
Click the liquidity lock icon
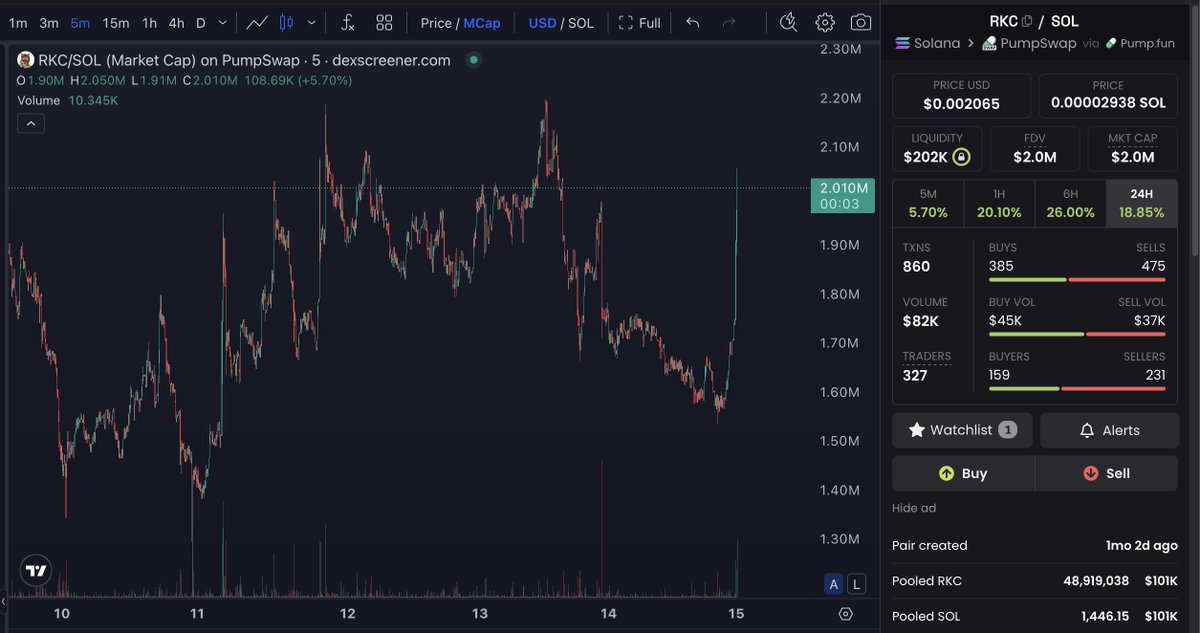(x=961, y=157)
